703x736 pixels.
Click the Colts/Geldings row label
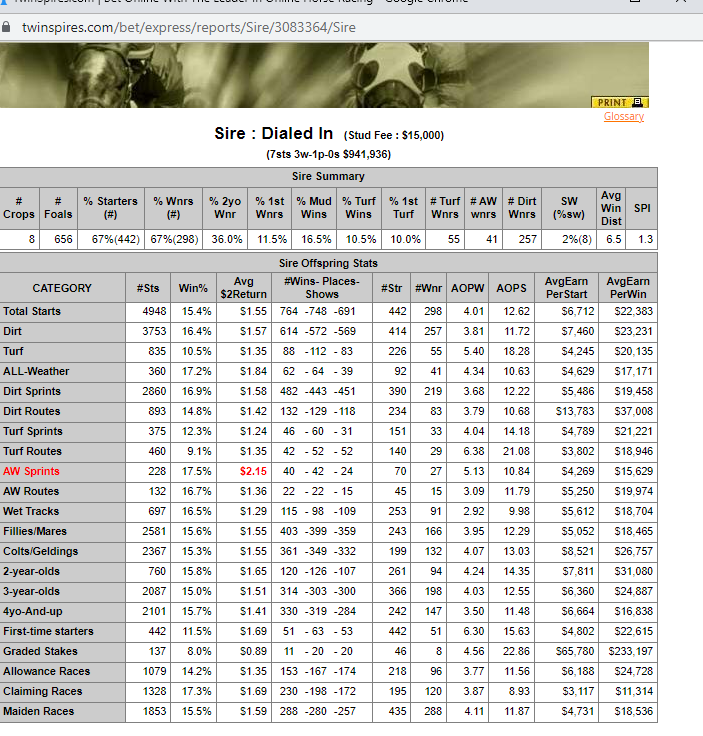[40, 552]
